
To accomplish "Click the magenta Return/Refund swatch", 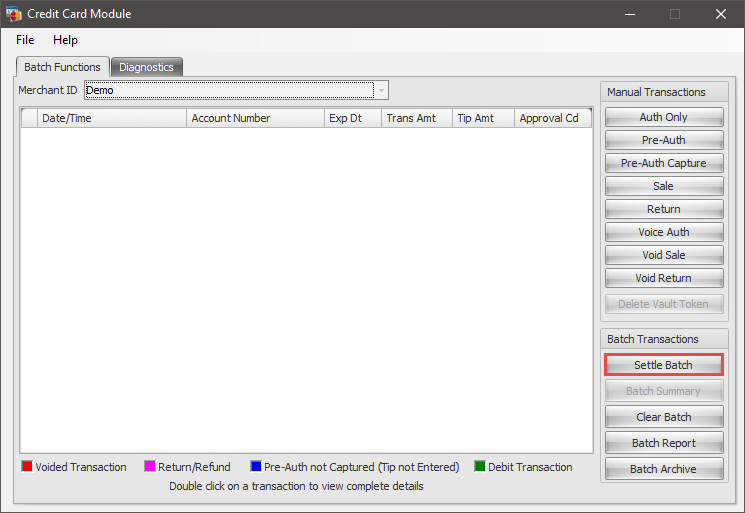I will 150,466.
